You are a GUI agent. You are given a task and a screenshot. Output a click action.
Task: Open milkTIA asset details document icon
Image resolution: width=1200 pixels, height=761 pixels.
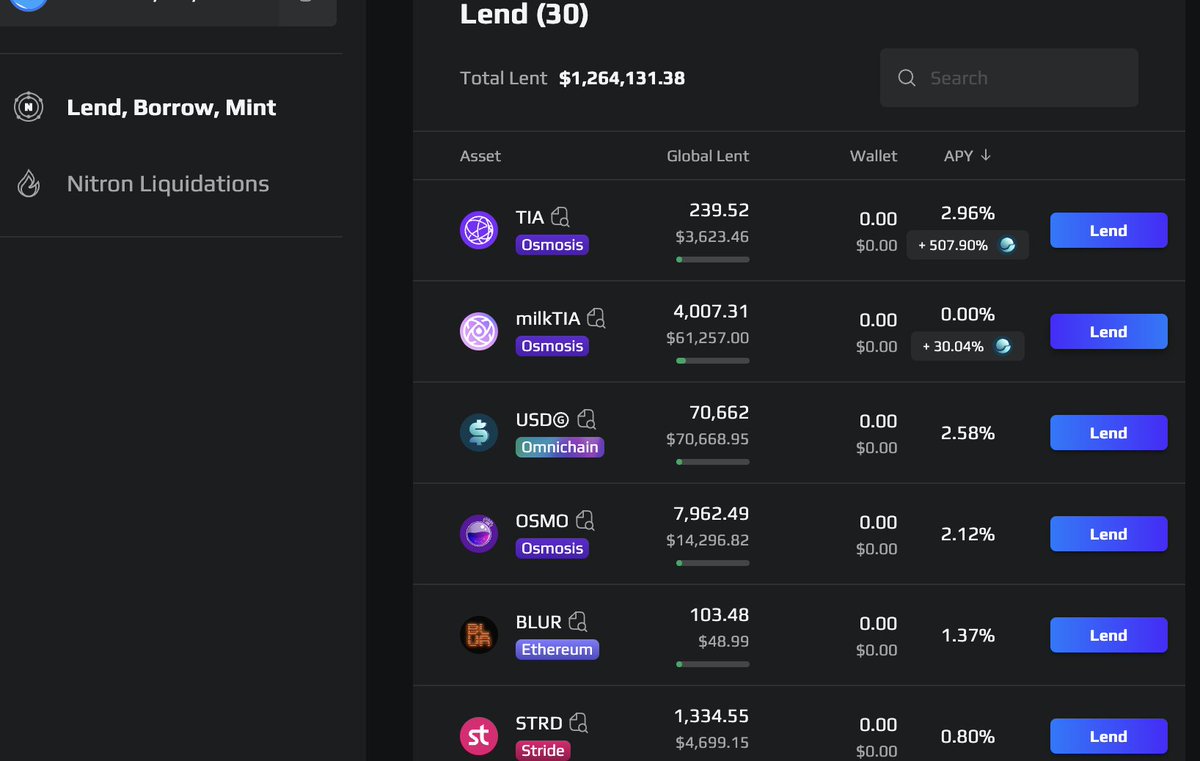[x=596, y=318]
